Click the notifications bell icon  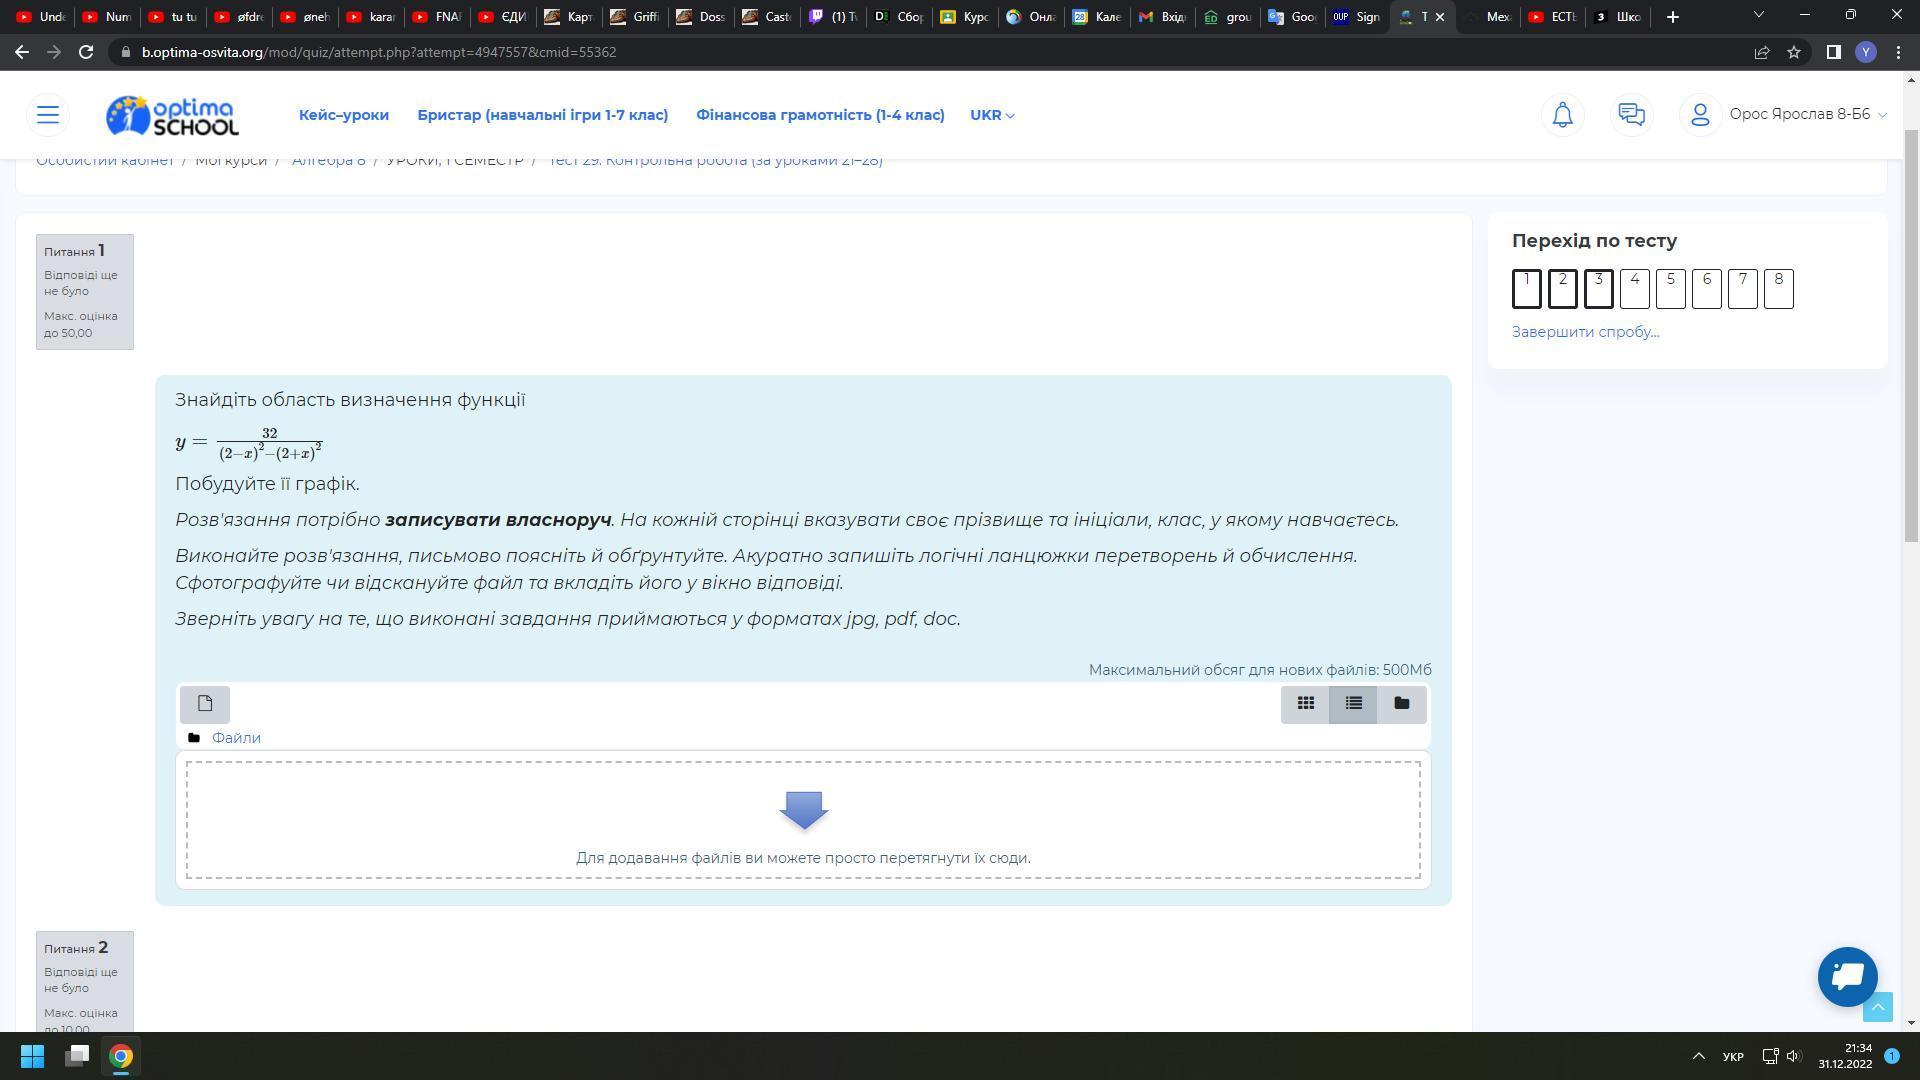(1562, 114)
